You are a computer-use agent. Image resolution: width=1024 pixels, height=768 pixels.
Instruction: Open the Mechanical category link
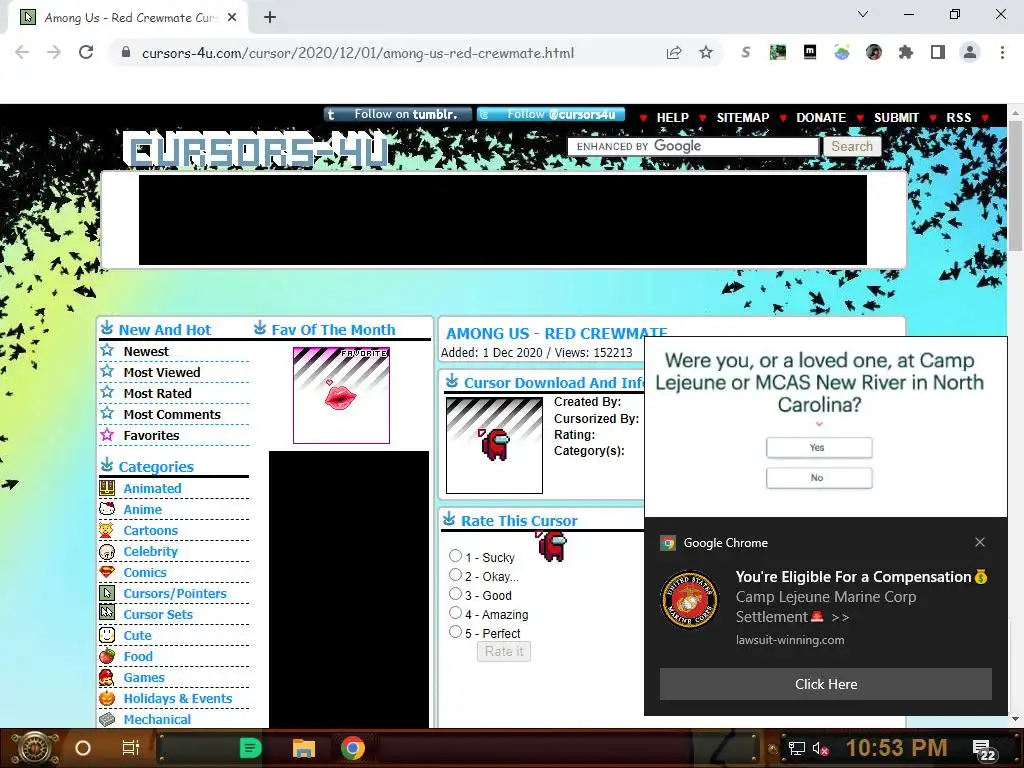point(157,719)
